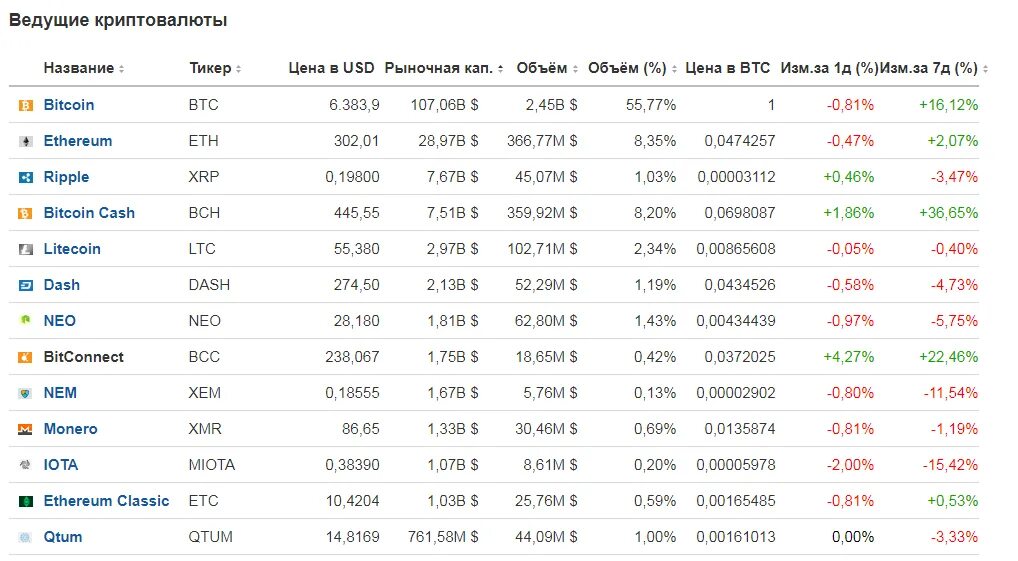Click the BitConnect coin icon
The image size is (1018, 561).
pos(25,357)
